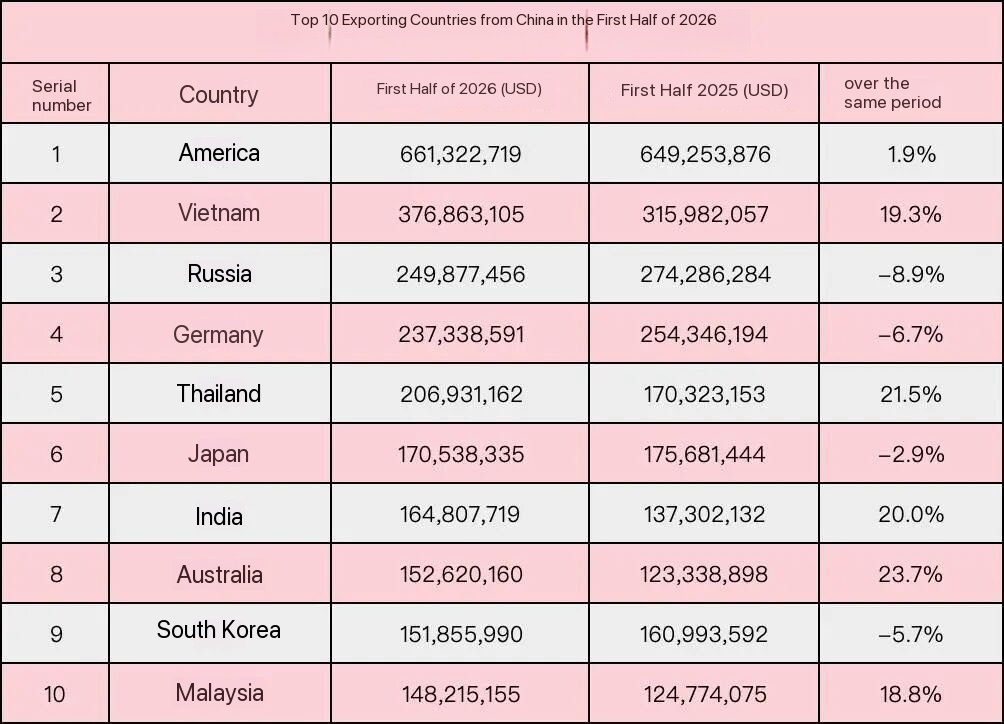The image size is (1004, 724).
Task: Click the First Half 2025 (USD) header
Action: (x=704, y=90)
